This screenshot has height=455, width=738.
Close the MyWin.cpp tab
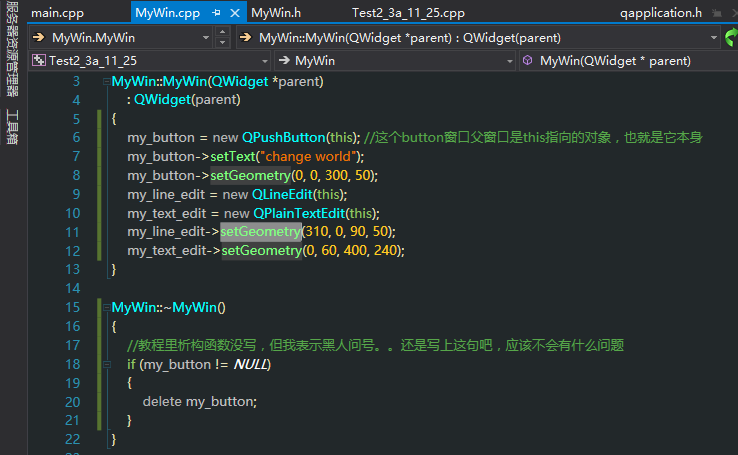pos(234,13)
